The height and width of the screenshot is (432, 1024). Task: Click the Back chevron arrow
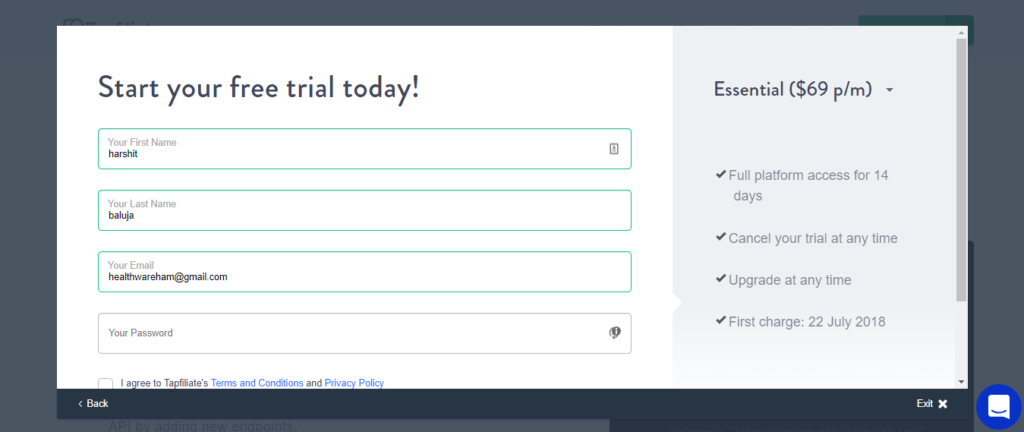(80, 404)
